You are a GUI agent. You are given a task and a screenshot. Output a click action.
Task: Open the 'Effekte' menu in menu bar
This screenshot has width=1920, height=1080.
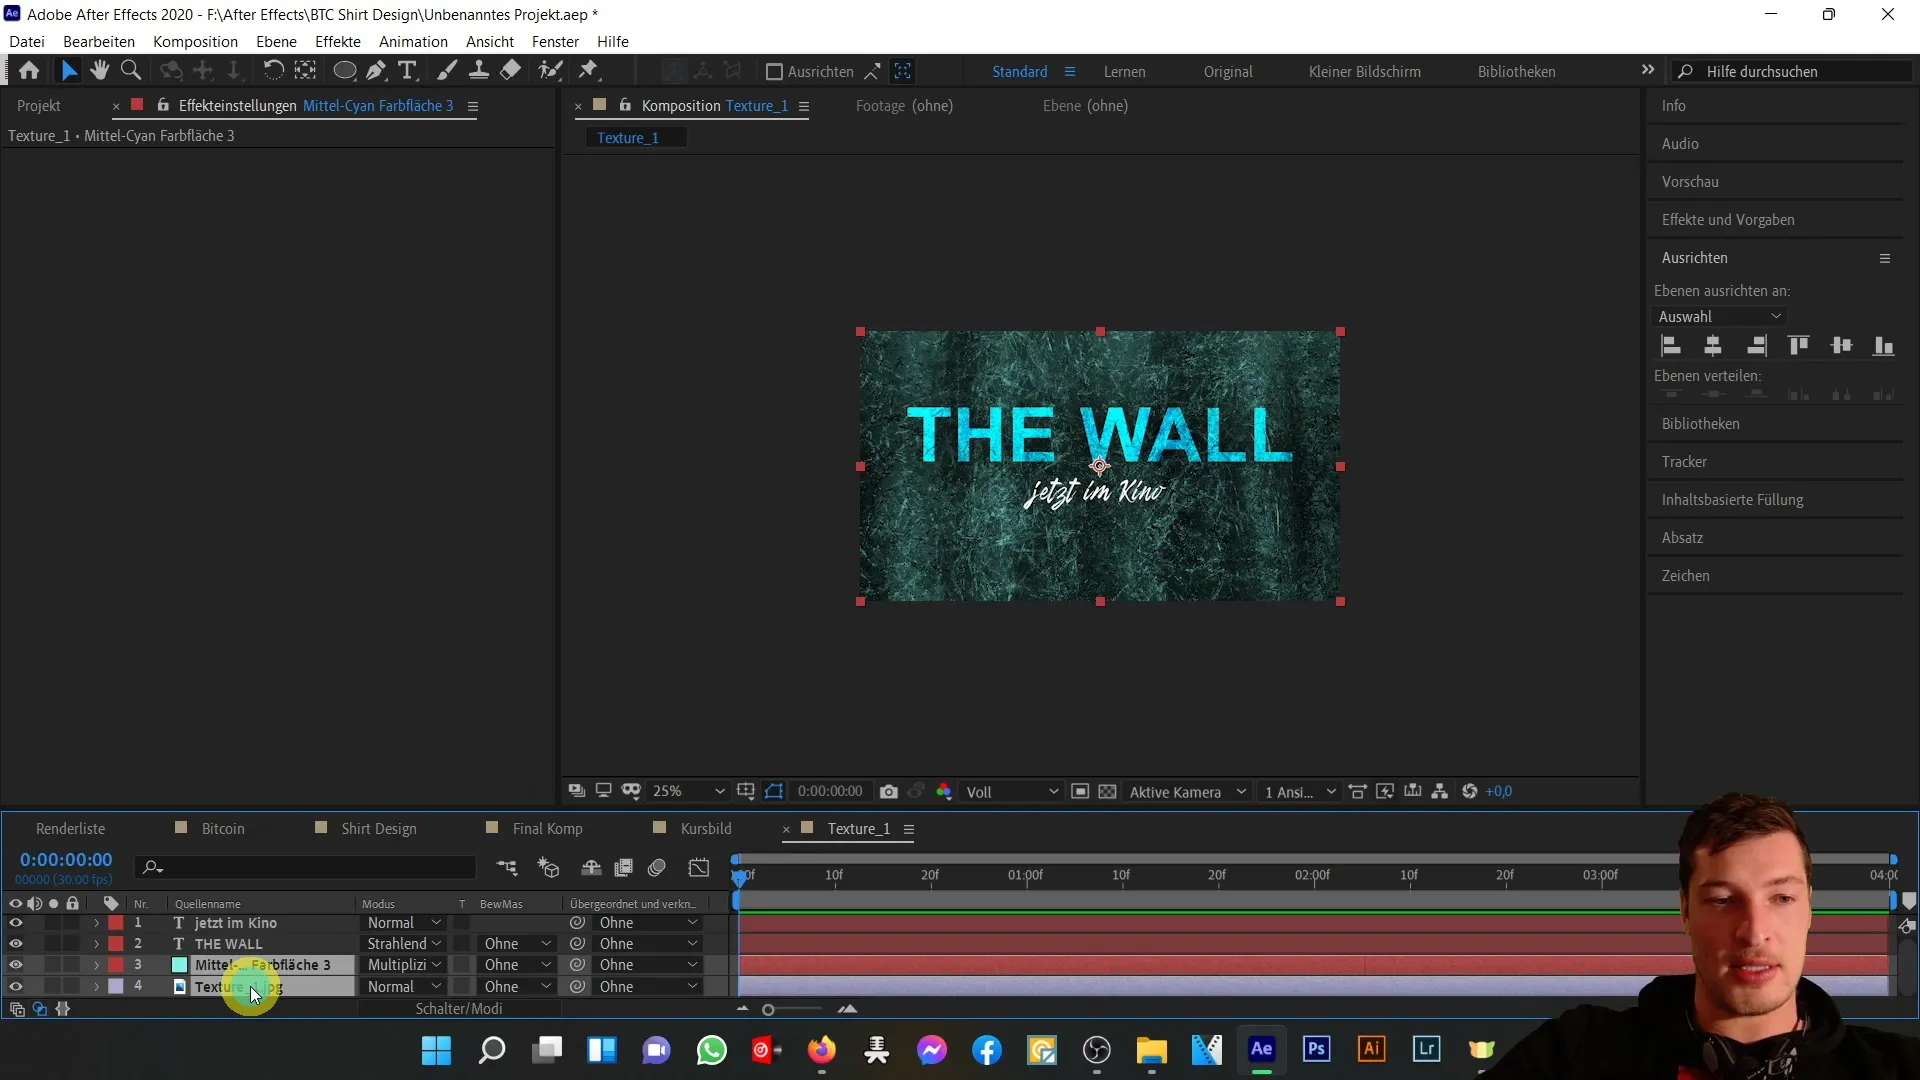point(338,41)
